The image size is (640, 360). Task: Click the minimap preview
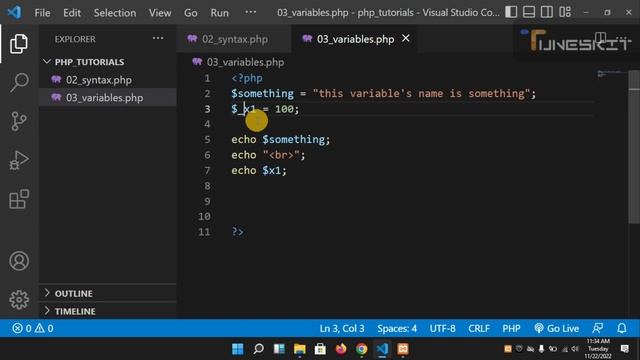[611, 74]
